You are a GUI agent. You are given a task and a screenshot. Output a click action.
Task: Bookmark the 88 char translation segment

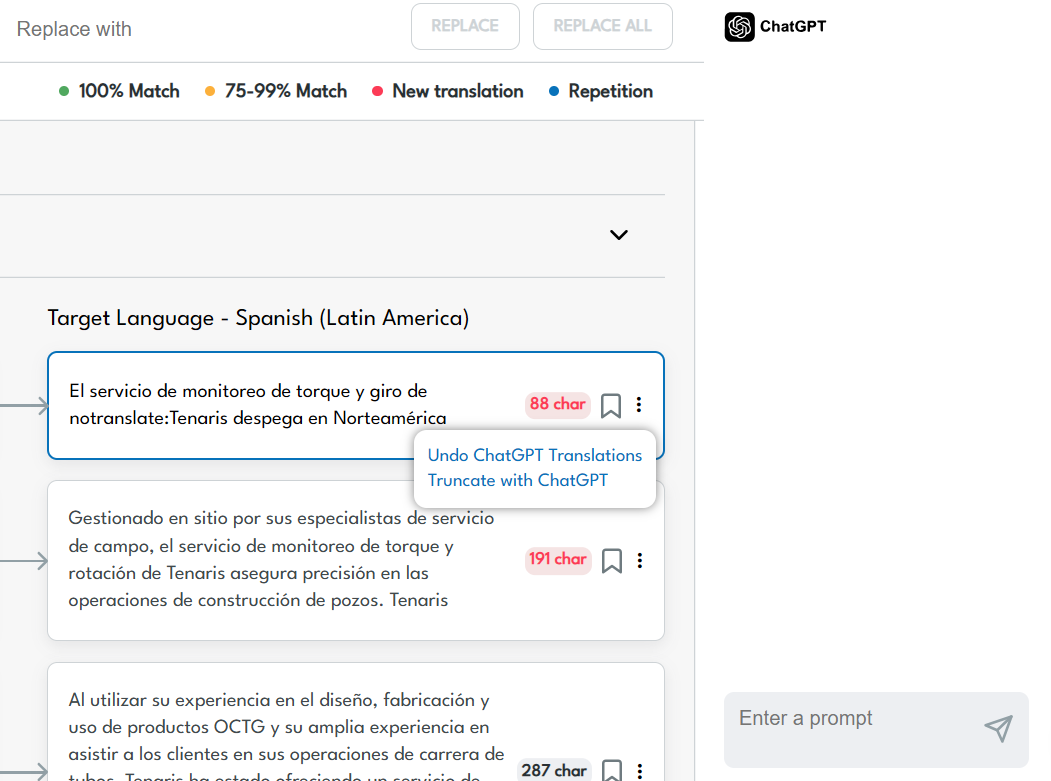tap(611, 405)
